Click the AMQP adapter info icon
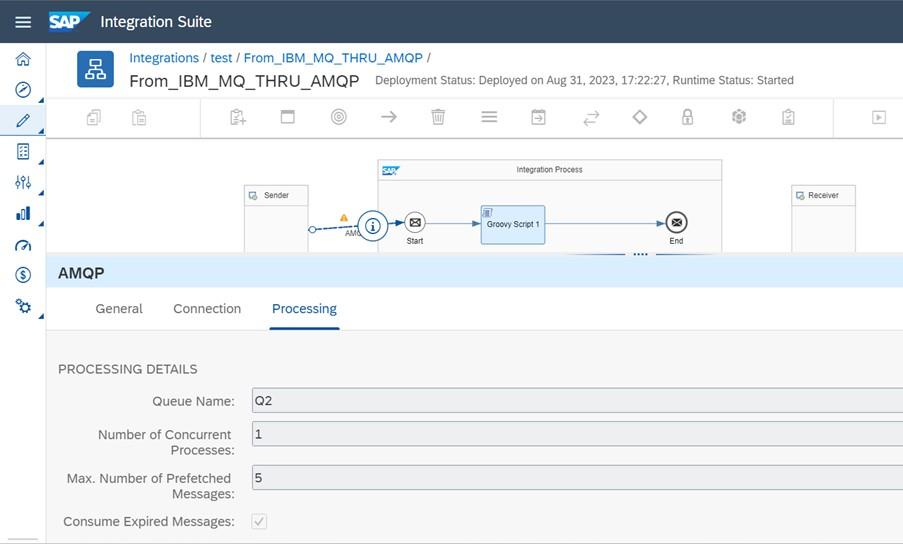 (x=373, y=226)
